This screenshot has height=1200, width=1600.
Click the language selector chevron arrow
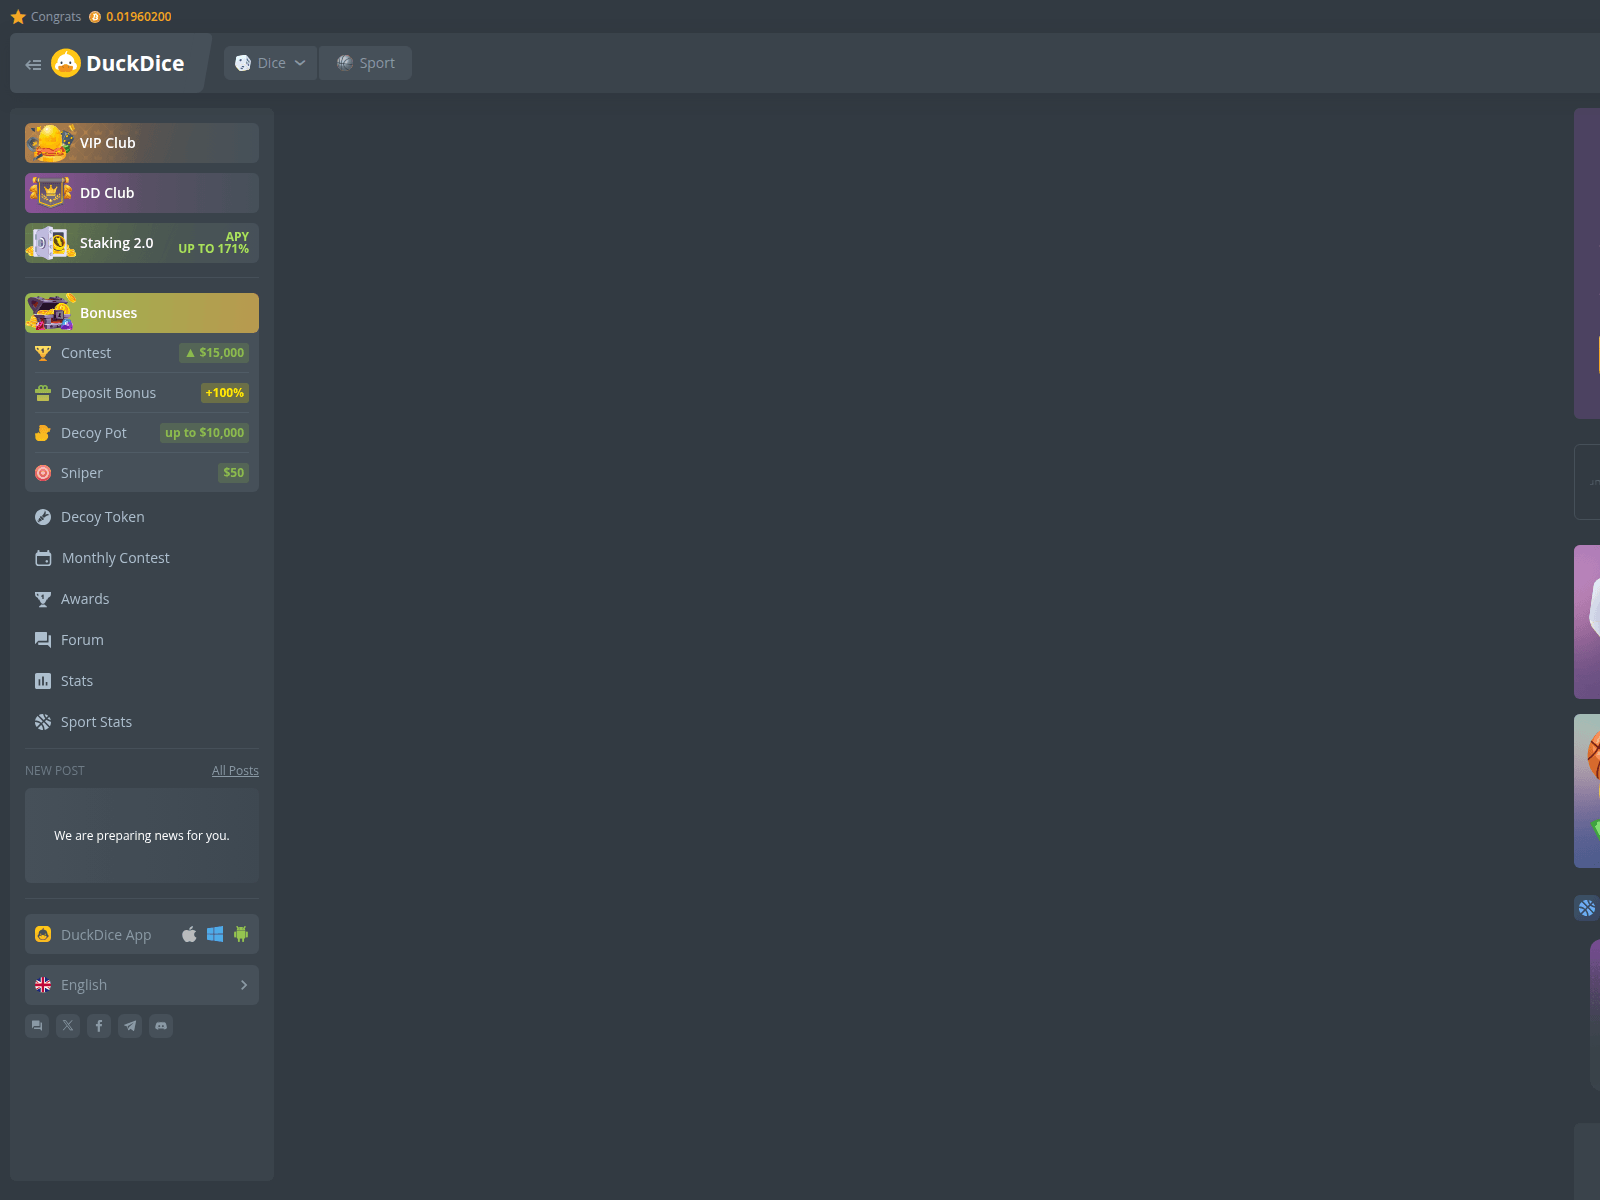[244, 985]
